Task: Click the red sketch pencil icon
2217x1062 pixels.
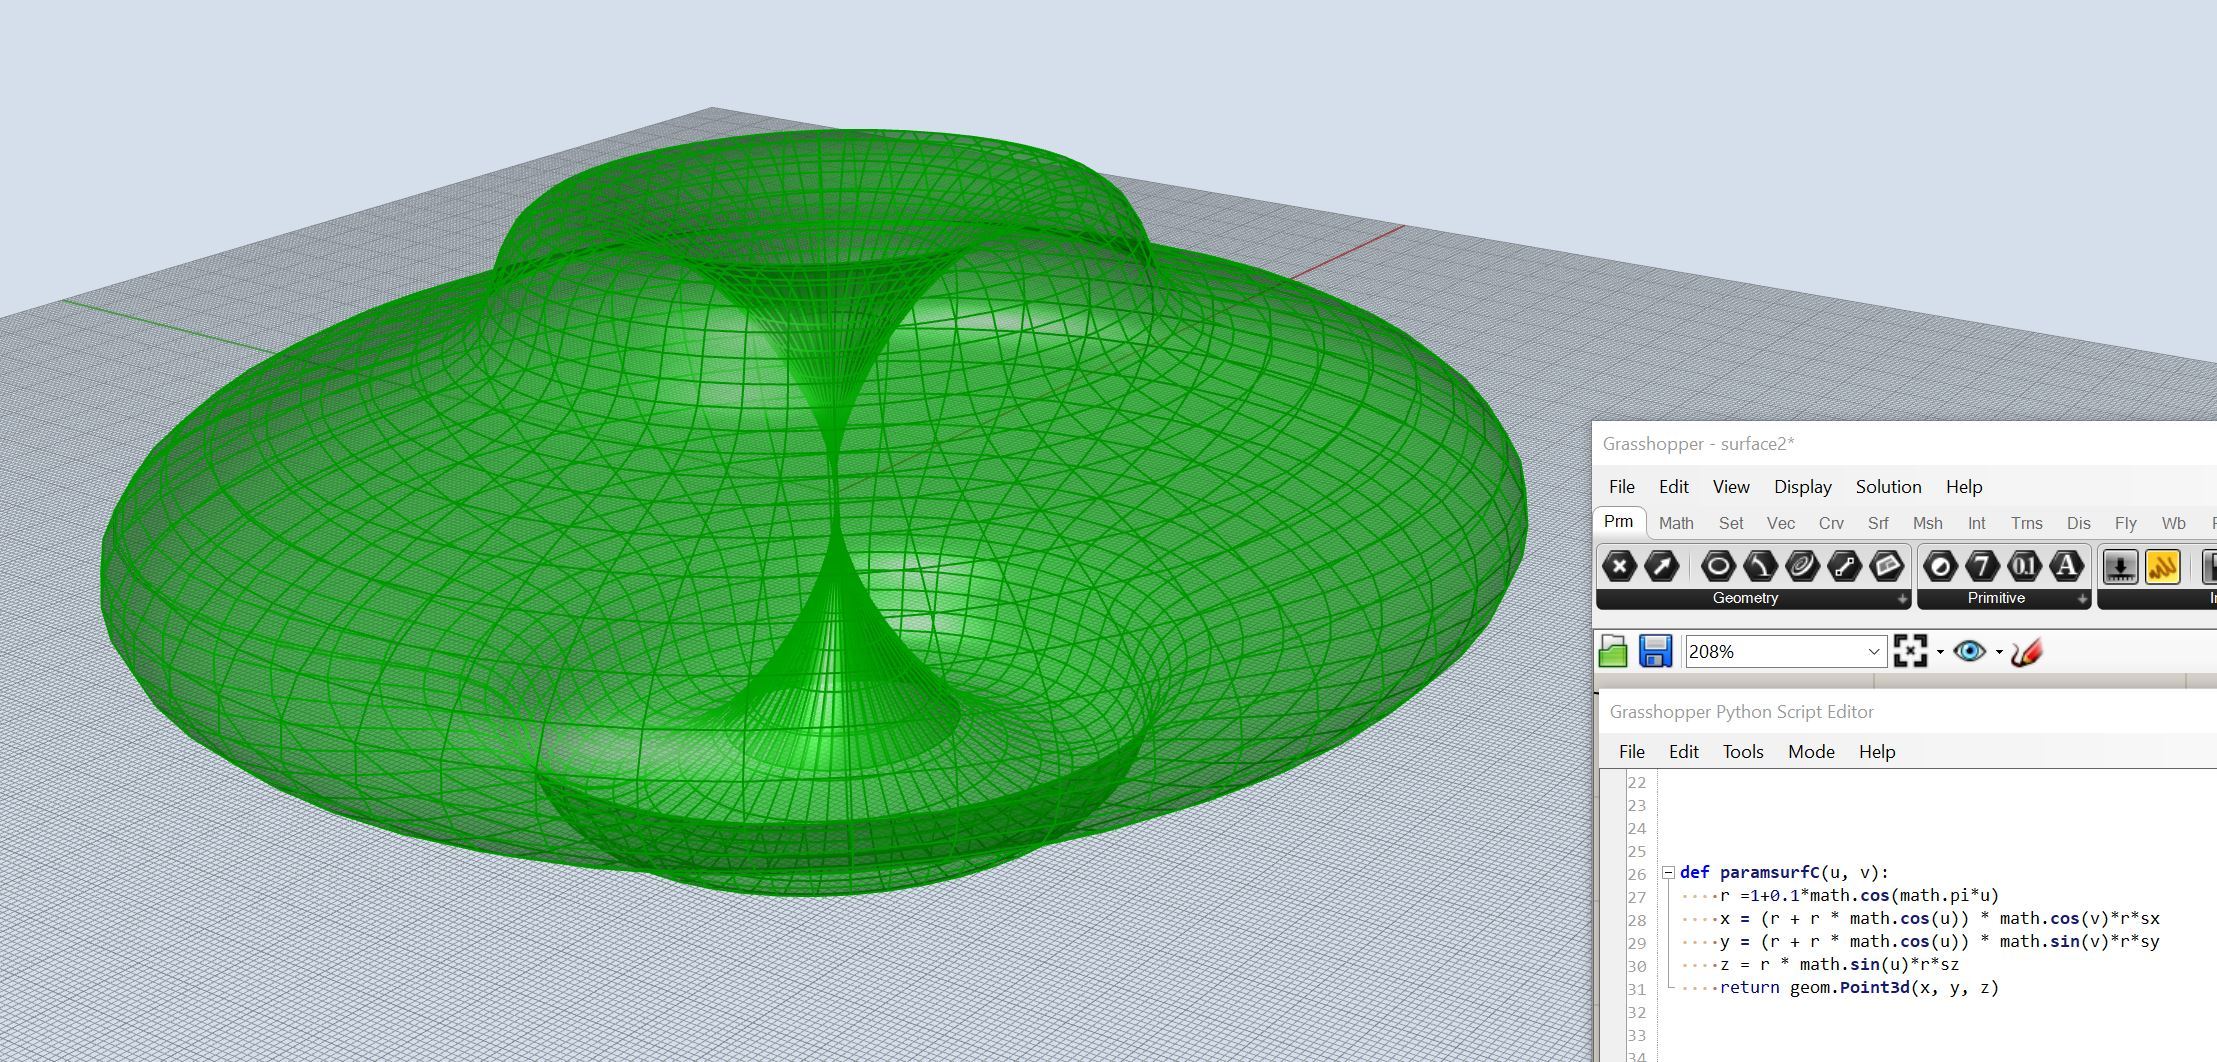Action: [2026, 652]
